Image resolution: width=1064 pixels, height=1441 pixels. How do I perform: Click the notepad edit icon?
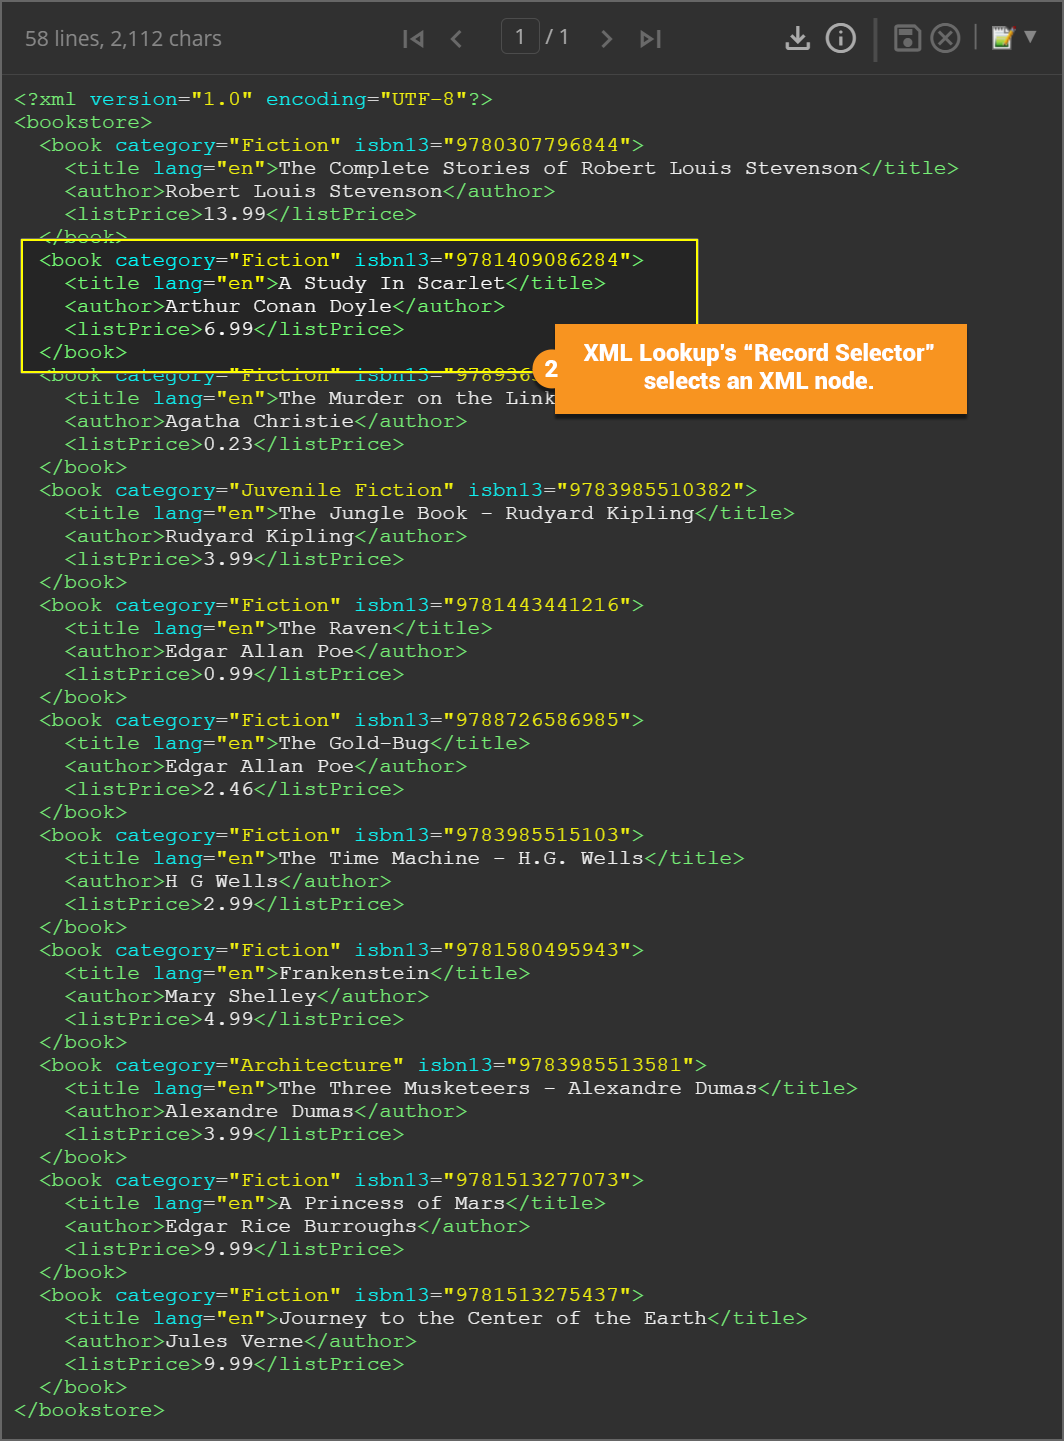click(x=1003, y=38)
